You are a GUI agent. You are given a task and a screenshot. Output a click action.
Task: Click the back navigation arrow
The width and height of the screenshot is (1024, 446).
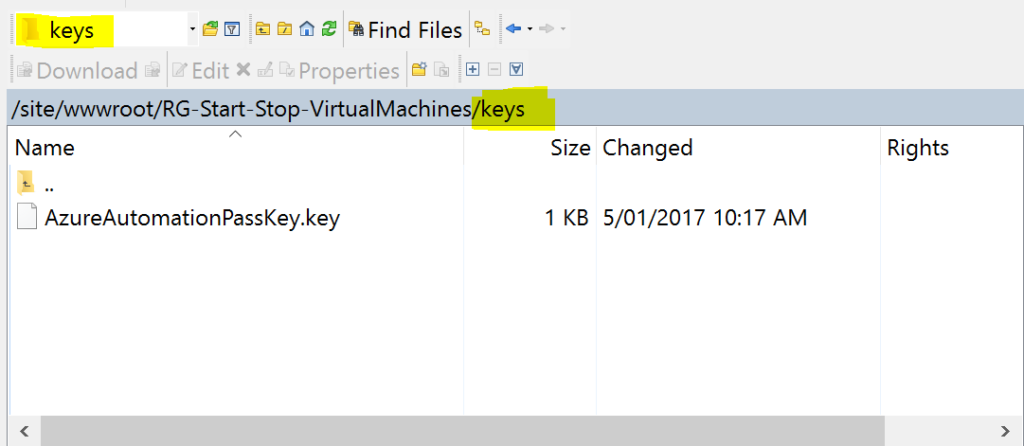[x=514, y=30]
